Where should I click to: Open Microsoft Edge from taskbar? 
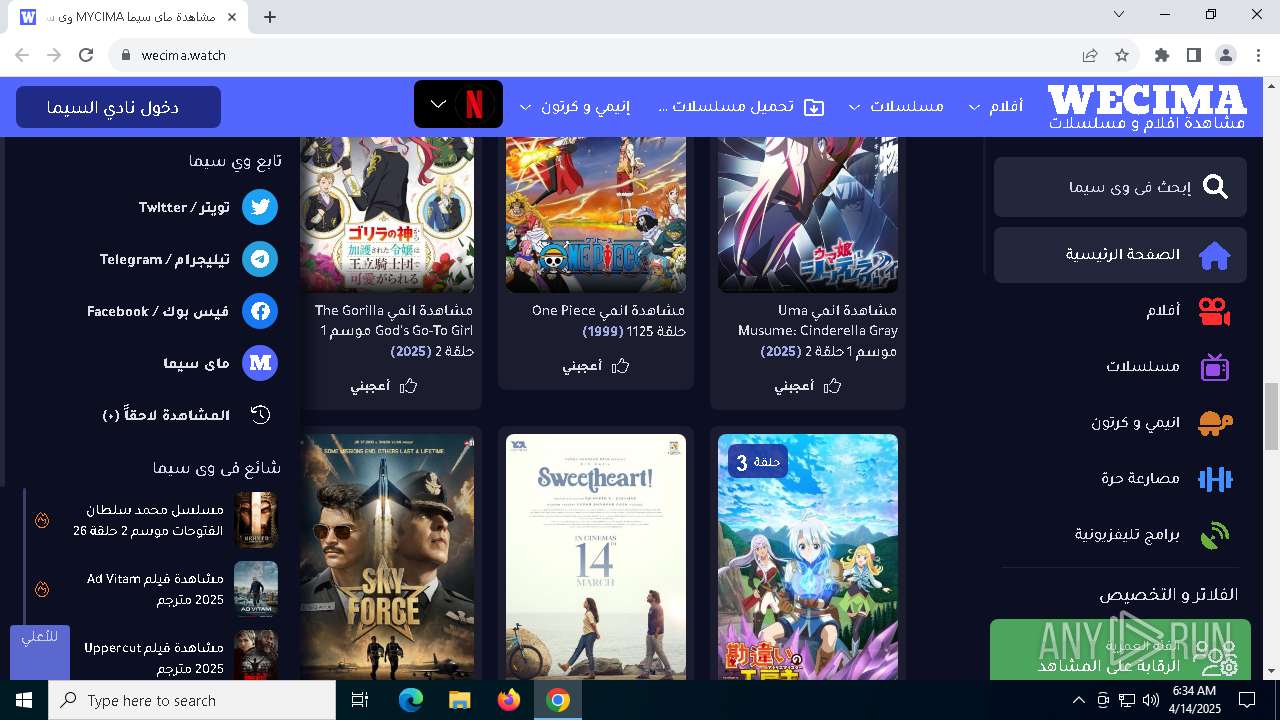tap(411, 700)
